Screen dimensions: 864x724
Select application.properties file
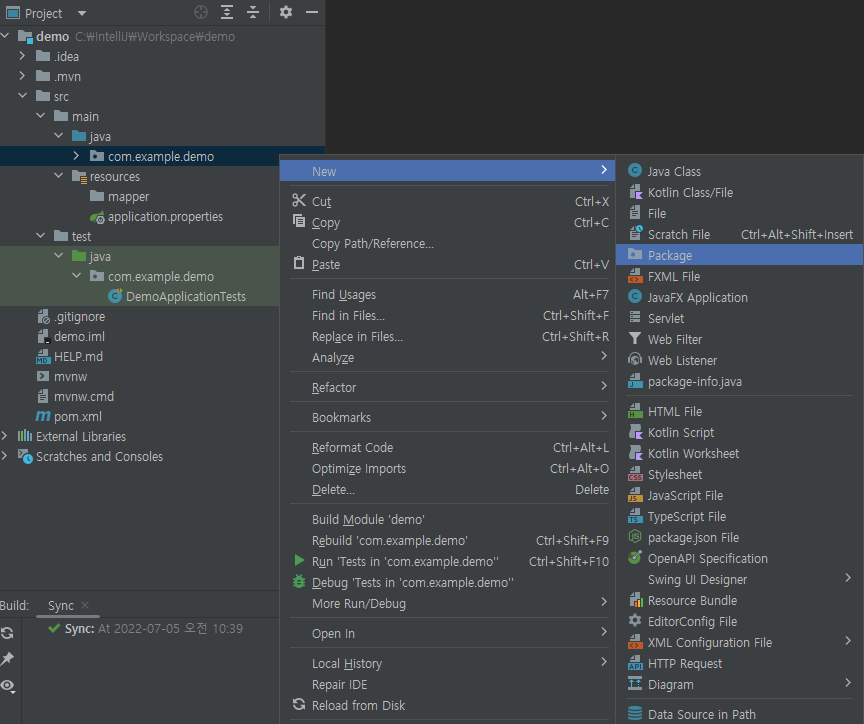coord(165,217)
